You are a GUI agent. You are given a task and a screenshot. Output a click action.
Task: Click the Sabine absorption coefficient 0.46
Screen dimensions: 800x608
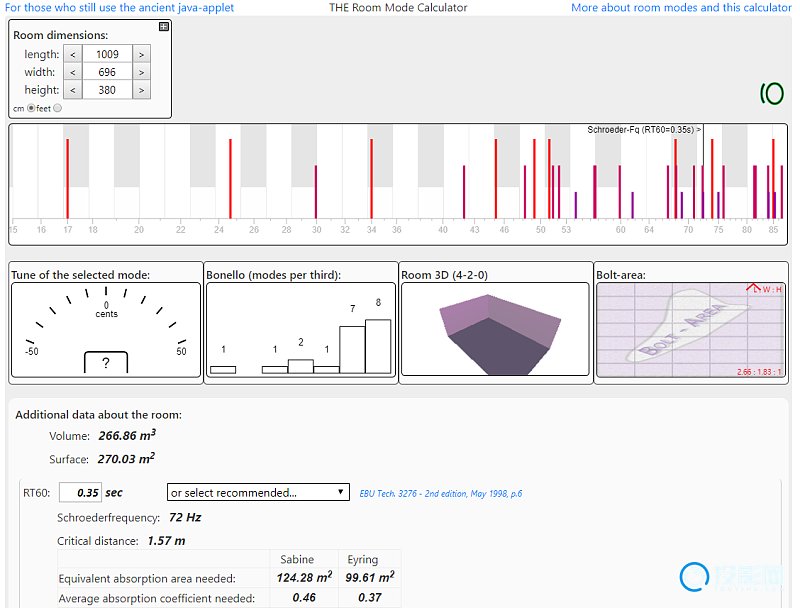(x=304, y=597)
